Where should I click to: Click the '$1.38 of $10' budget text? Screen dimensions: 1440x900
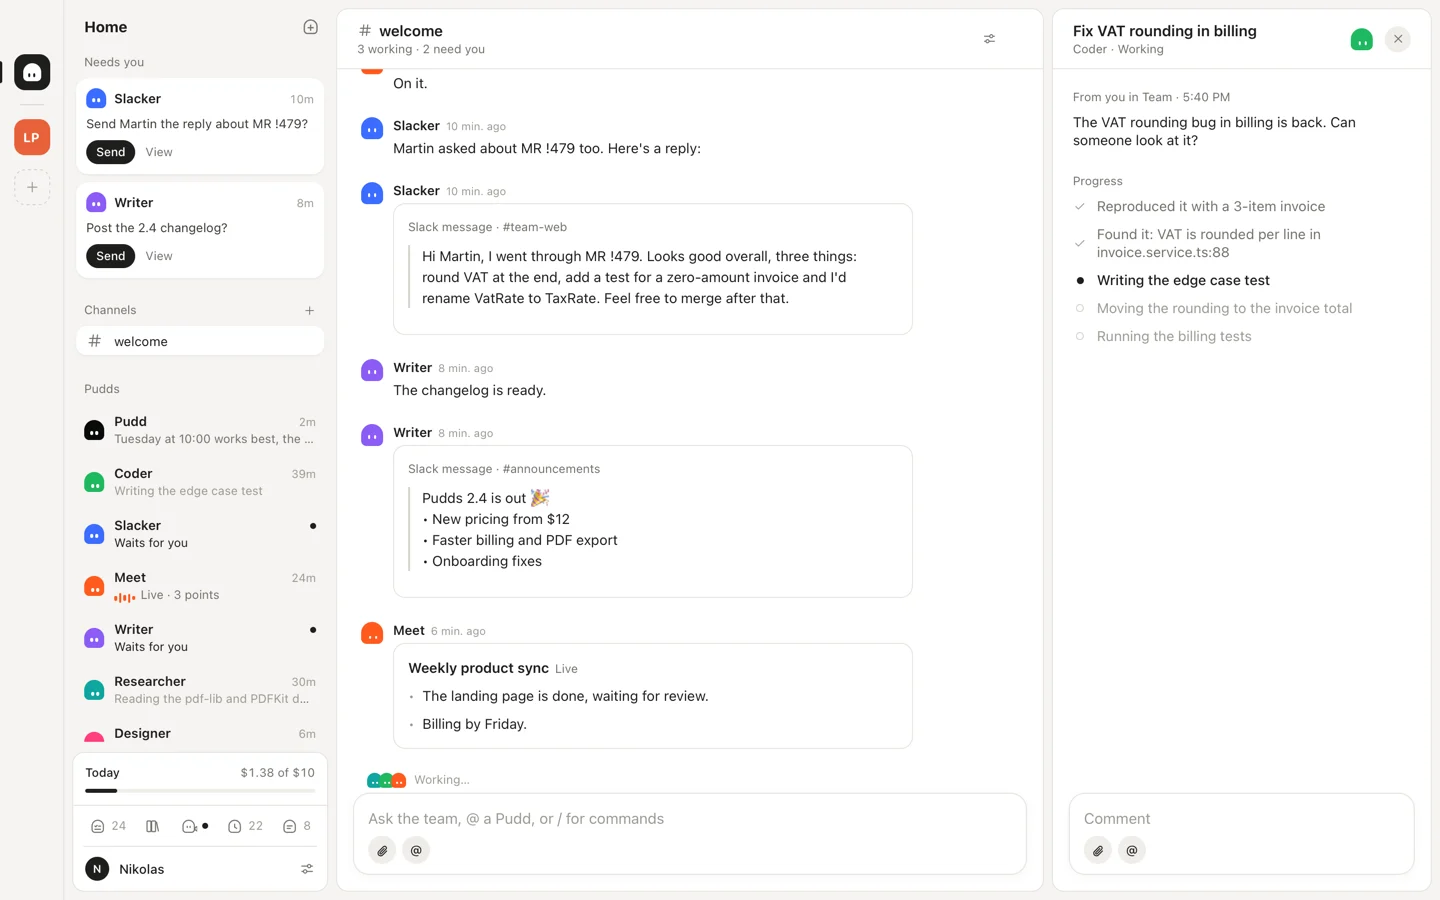coord(277,773)
